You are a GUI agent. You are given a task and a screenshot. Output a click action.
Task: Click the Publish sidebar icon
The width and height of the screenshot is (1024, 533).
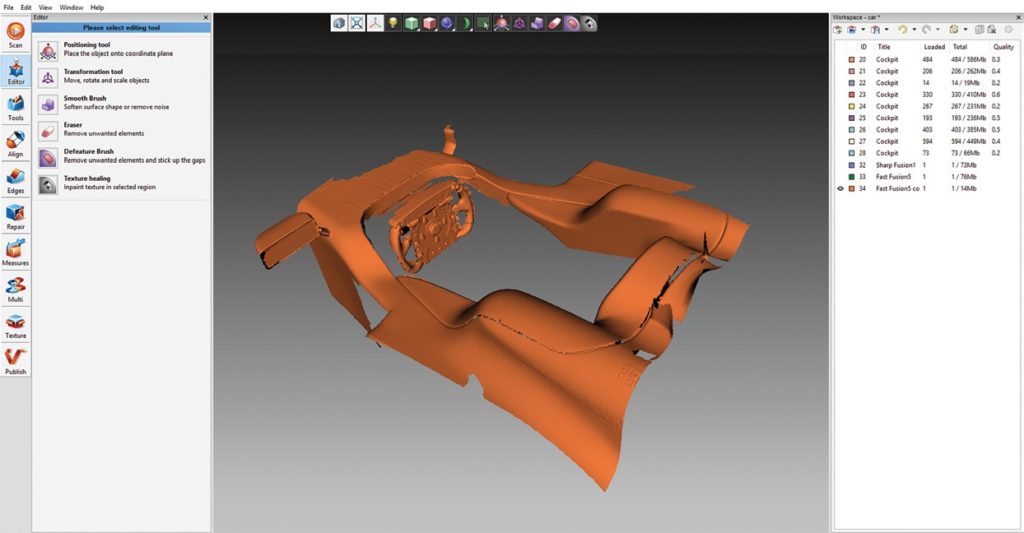tap(15, 360)
